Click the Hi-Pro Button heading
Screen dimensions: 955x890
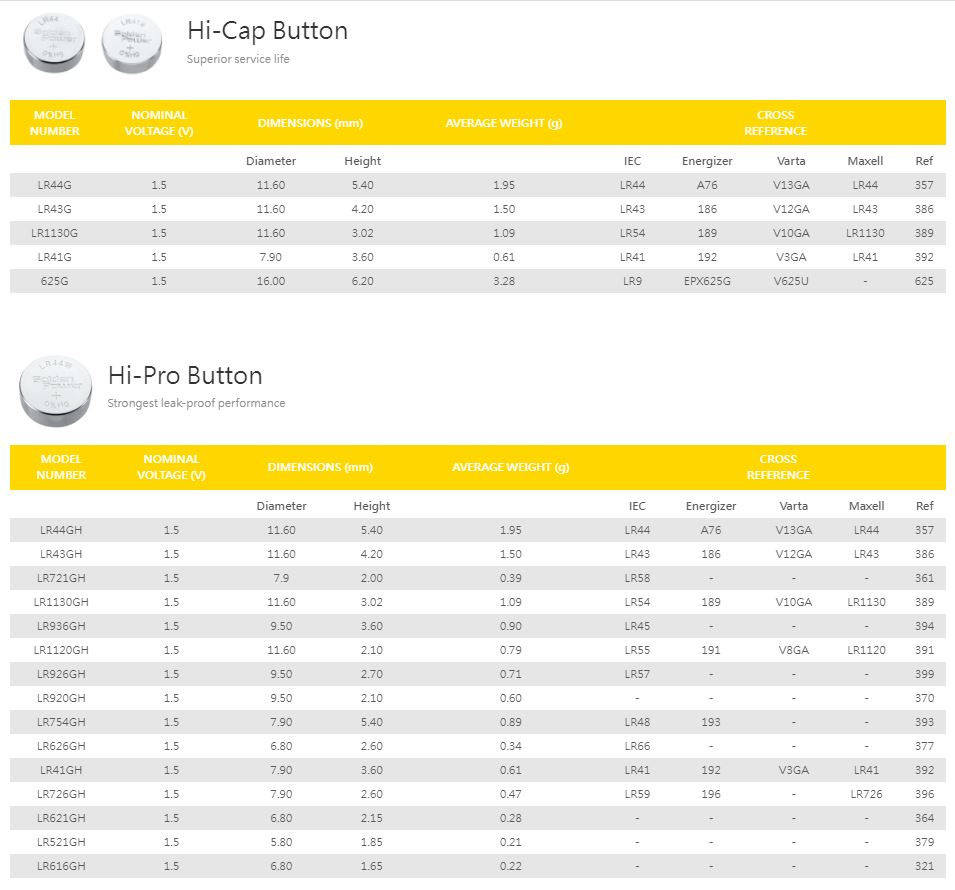[185, 376]
